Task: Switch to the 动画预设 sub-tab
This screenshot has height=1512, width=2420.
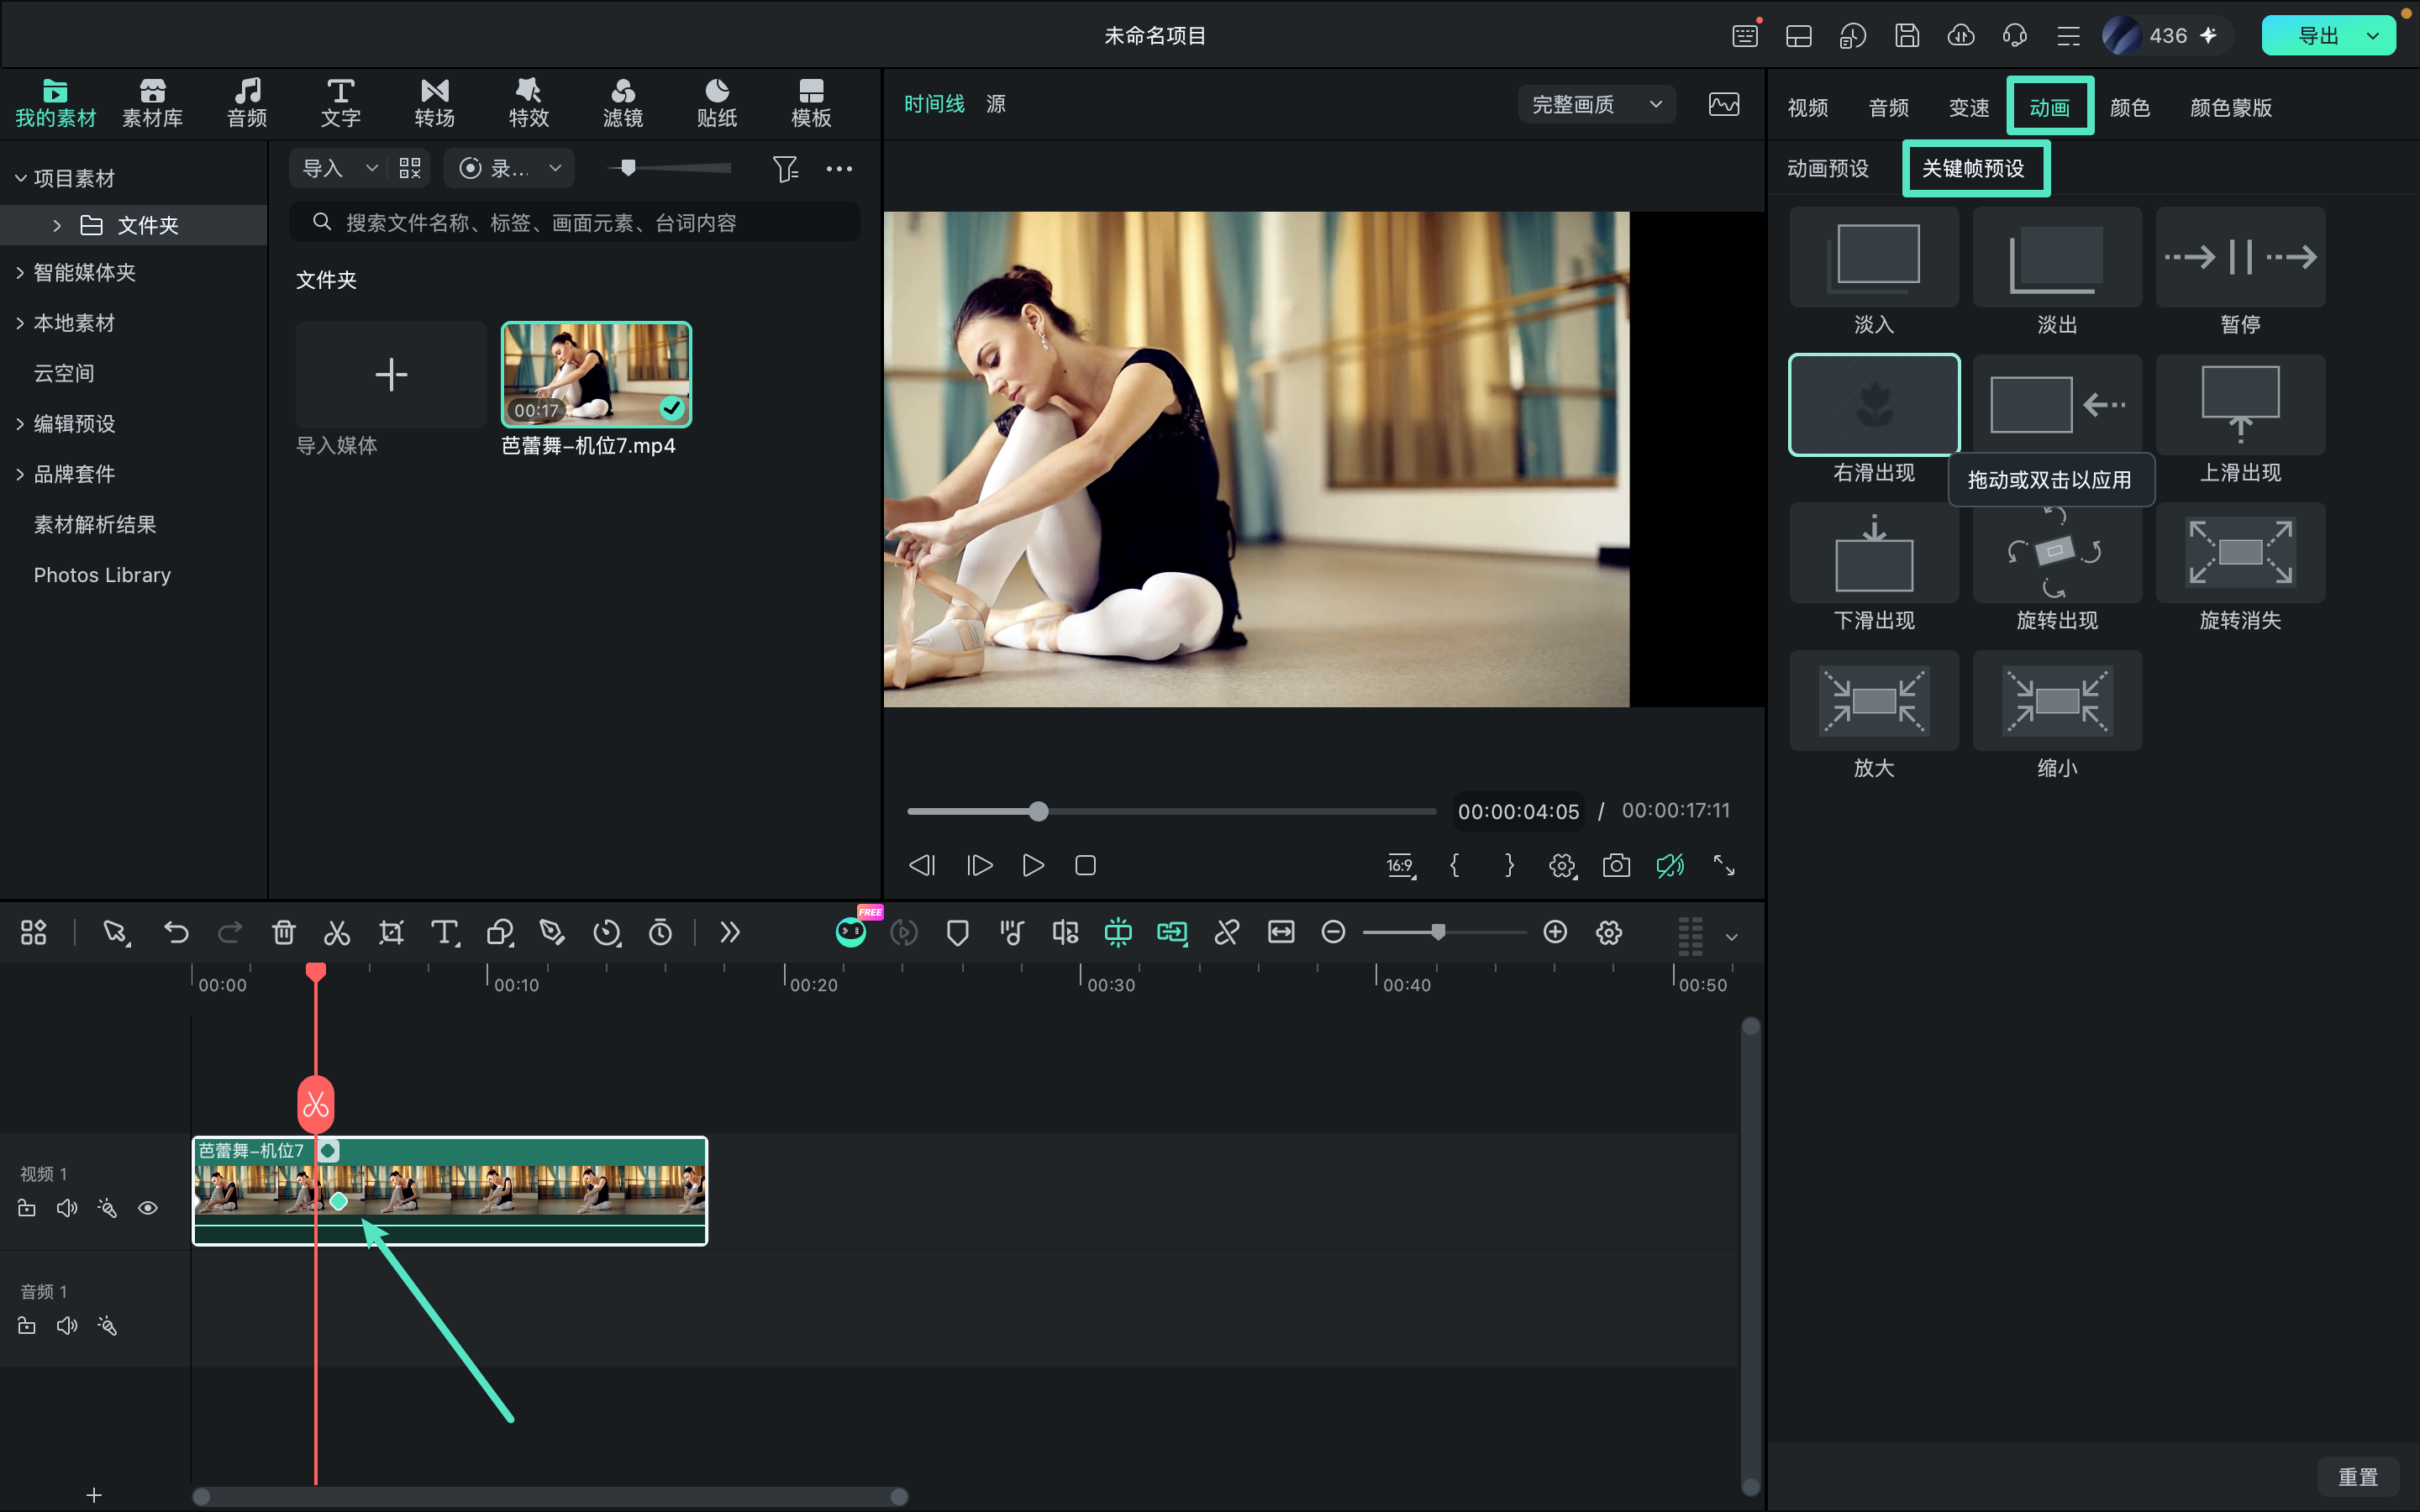Action: (x=1828, y=169)
